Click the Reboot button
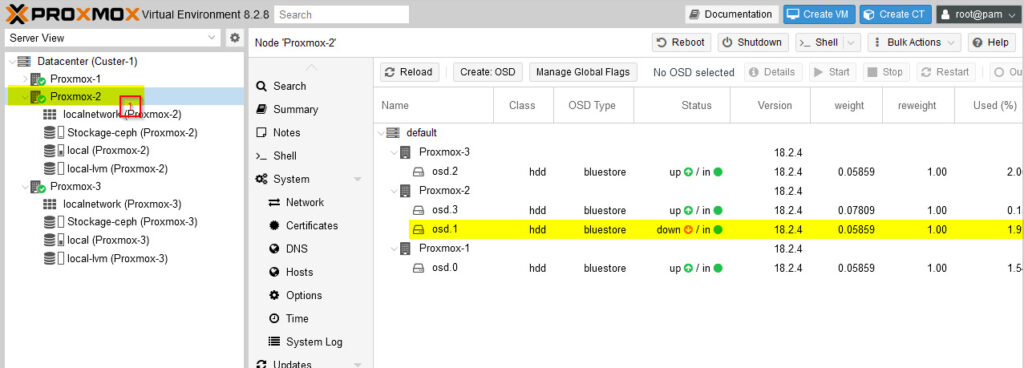This screenshot has height=368, width=1024. coord(682,42)
